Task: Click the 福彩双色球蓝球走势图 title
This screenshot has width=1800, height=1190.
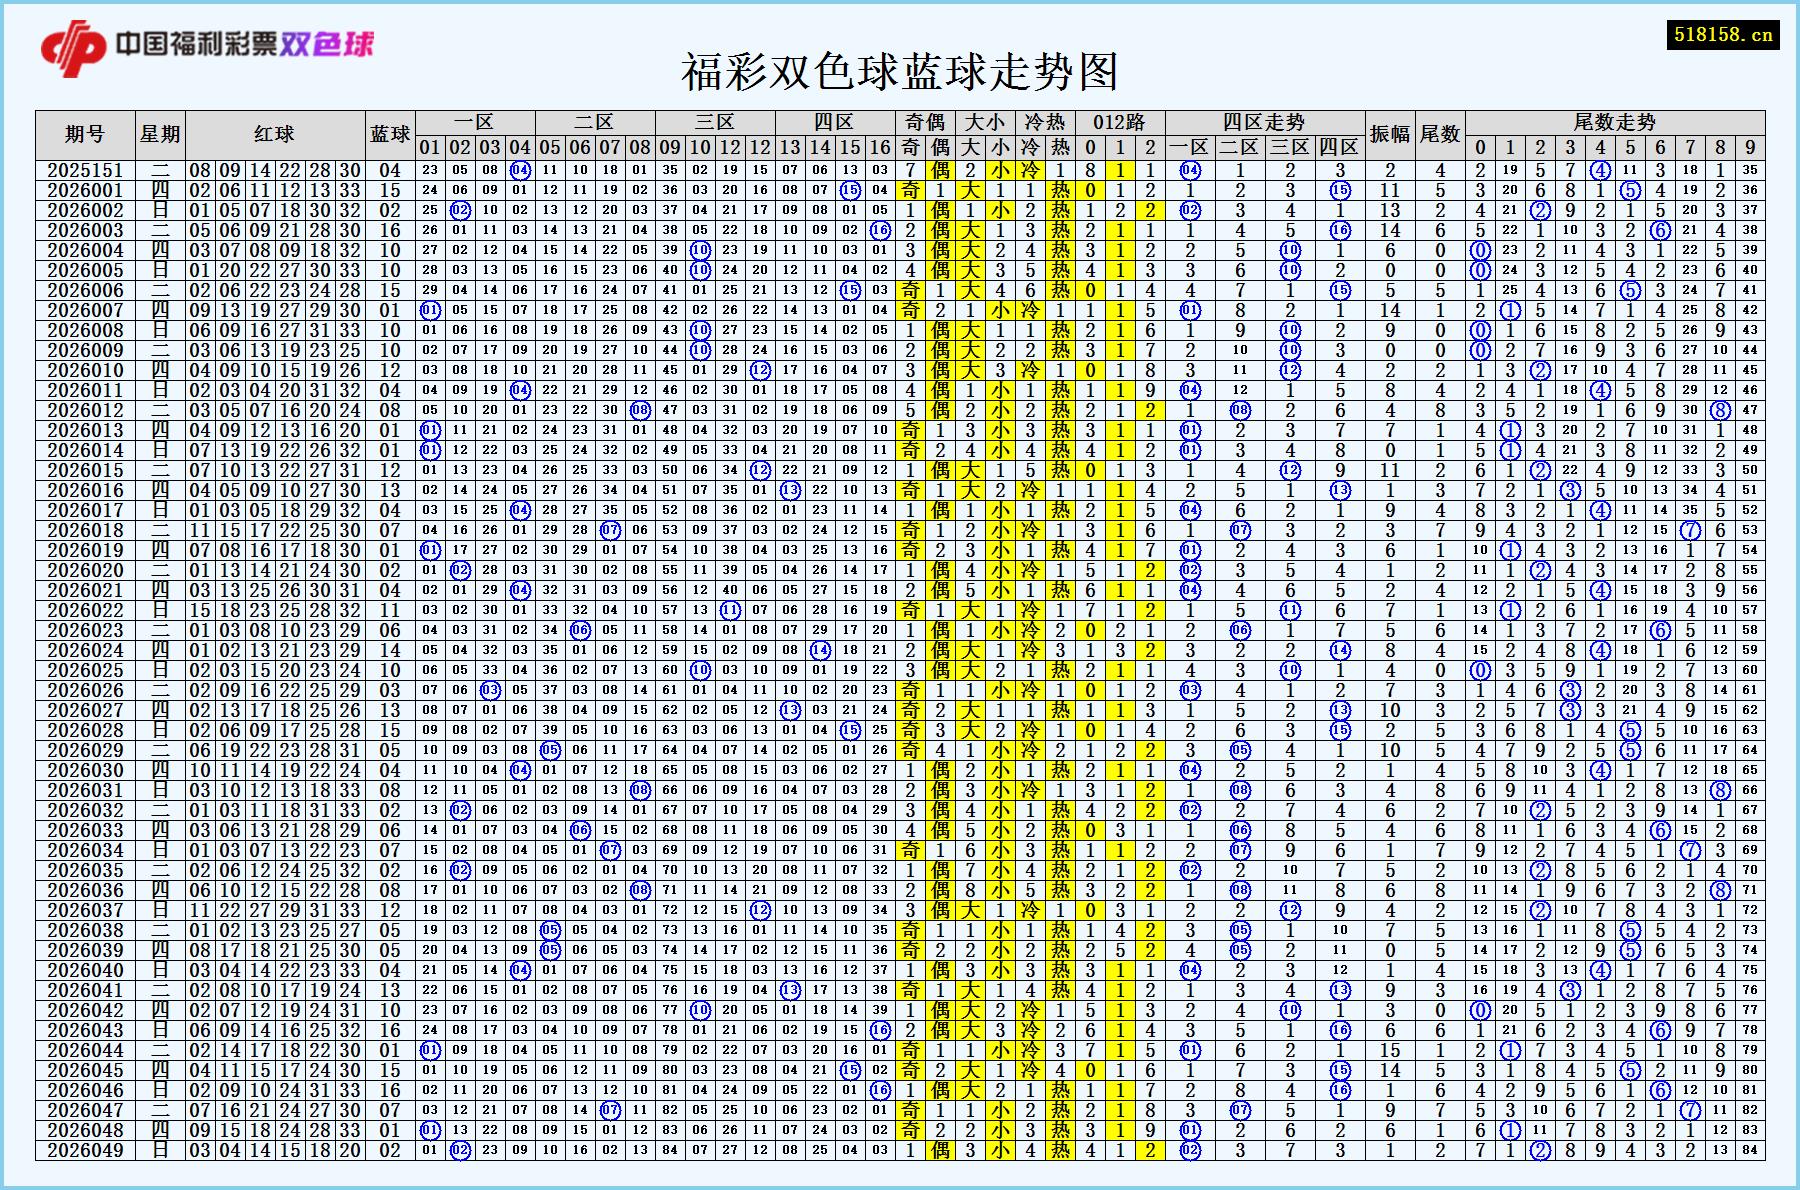Action: (899, 72)
